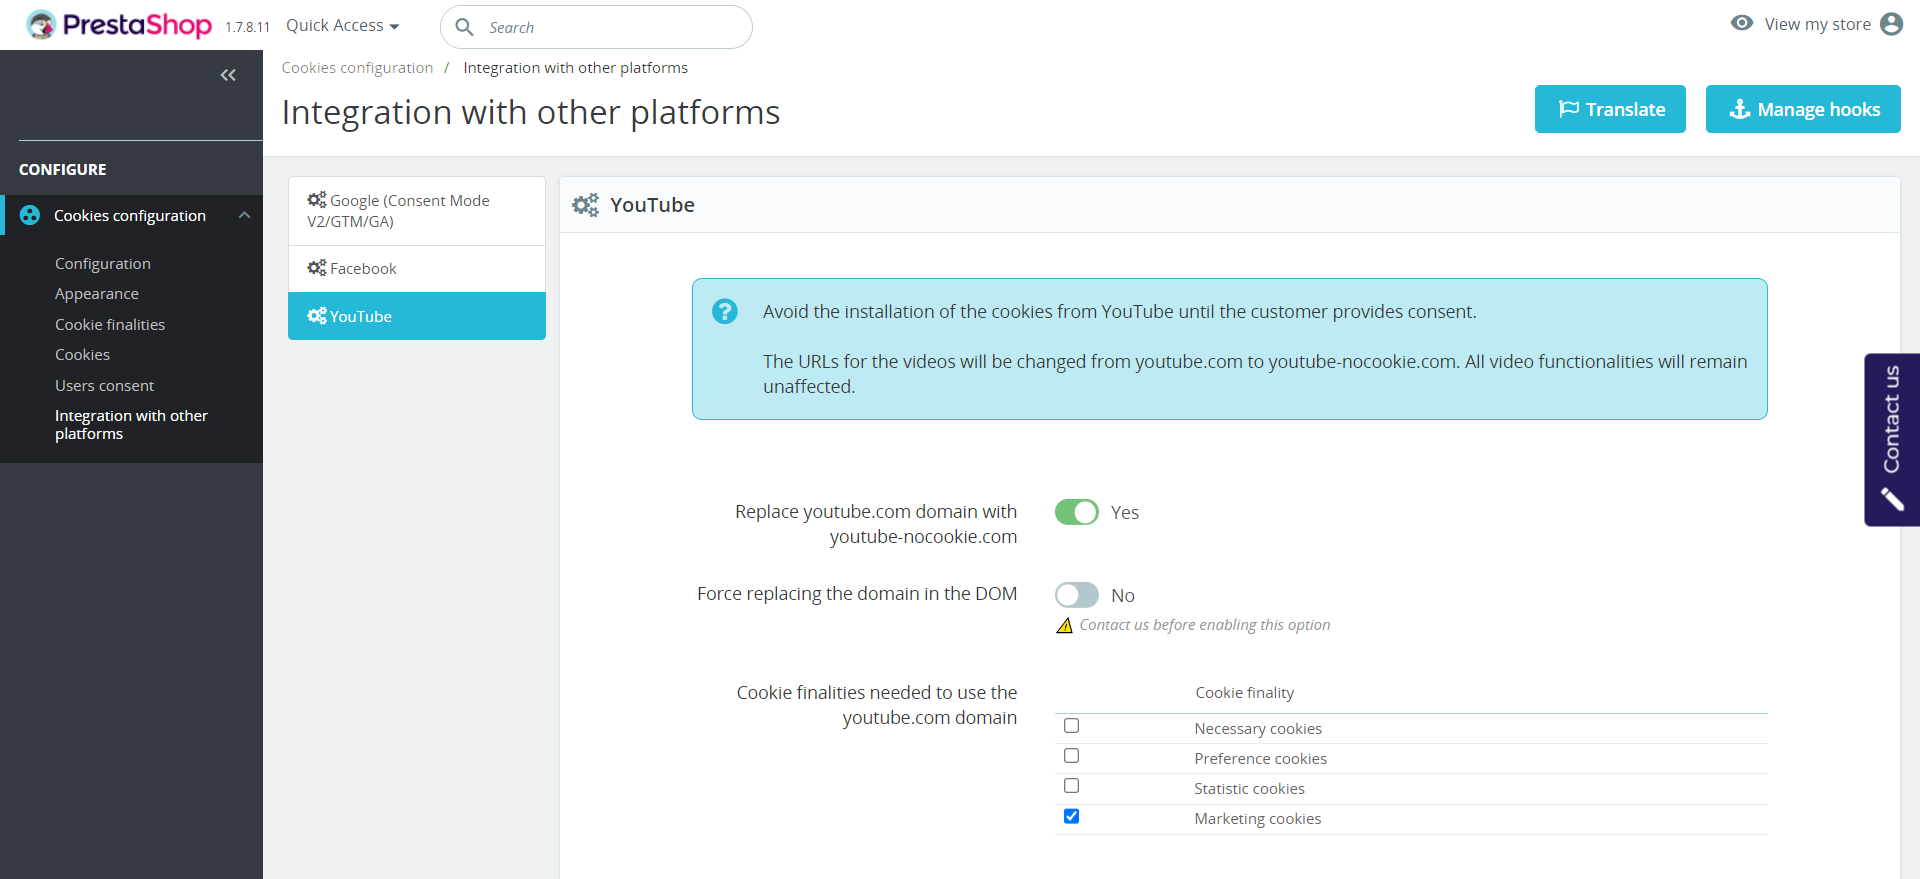
Task: Collapse the Cookies configuration menu chevron
Action: click(x=244, y=216)
